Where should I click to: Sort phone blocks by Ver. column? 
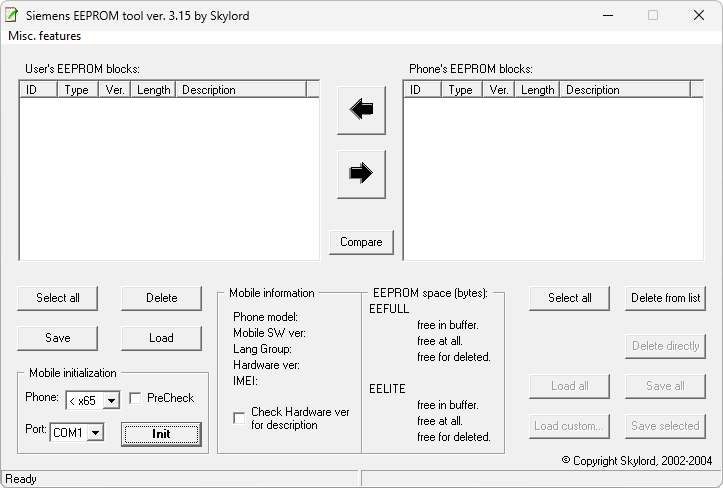(x=499, y=89)
